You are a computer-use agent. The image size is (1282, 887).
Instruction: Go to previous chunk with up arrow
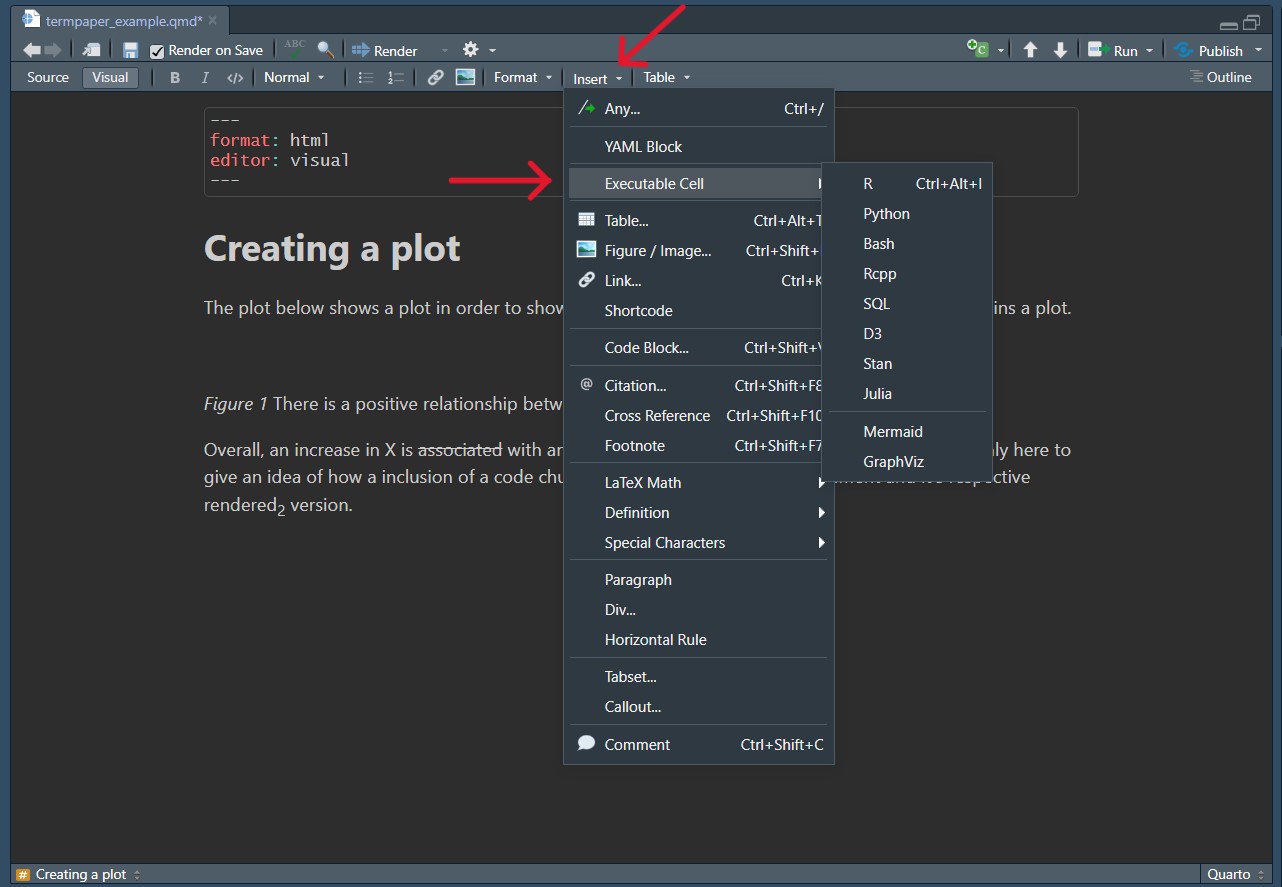click(x=1030, y=50)
